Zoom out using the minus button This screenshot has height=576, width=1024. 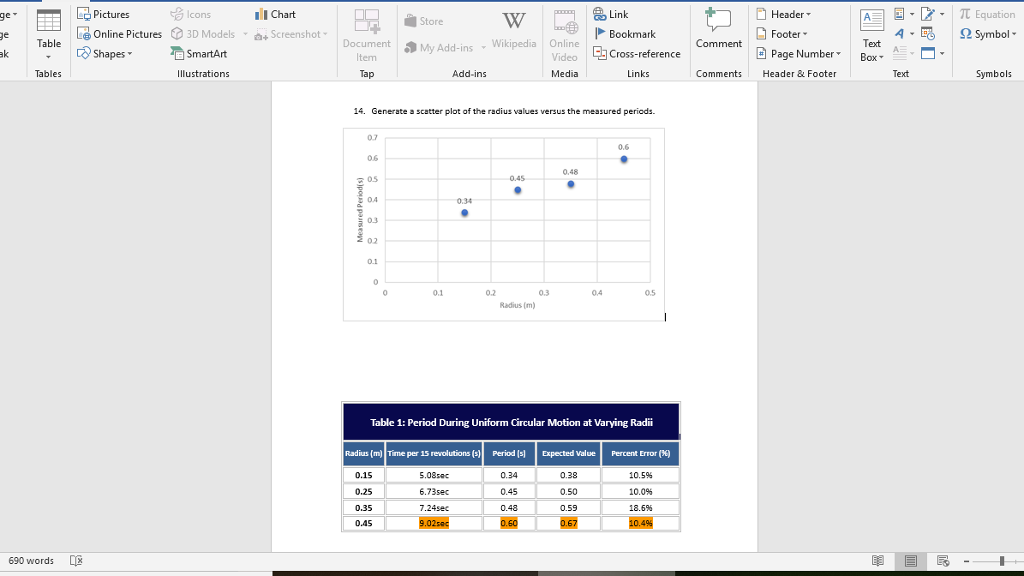(966, 561)
